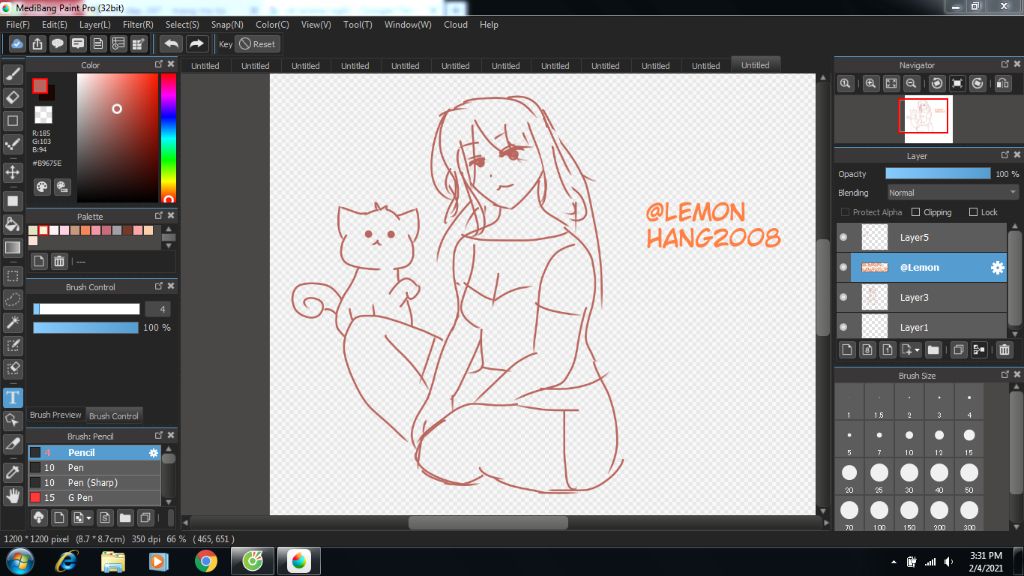This screenshot has width=1024, height=576.
Task: Switch to the Brush Preview tab
Action: point(56,415)
